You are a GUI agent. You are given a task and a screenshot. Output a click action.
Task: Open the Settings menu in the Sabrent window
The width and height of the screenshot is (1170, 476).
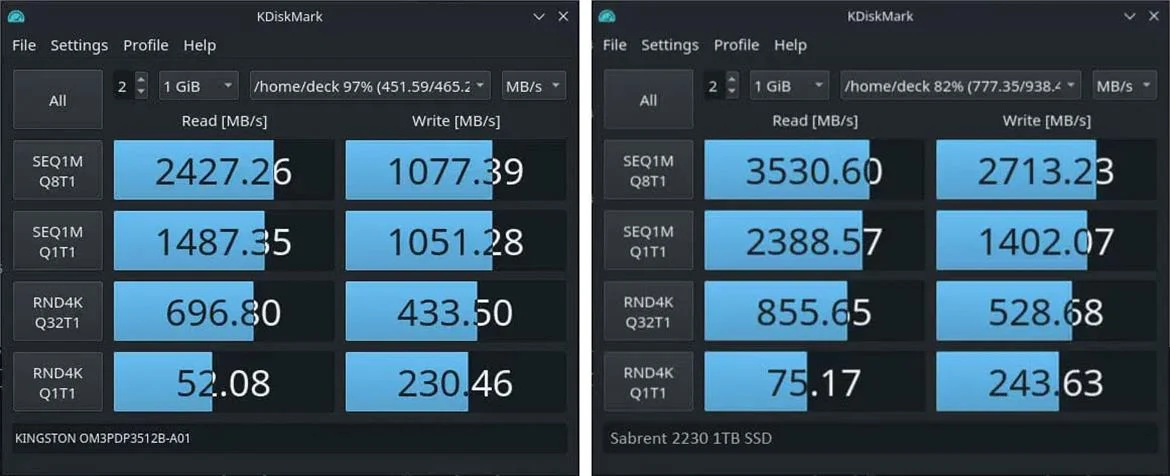click(x=669, y=45)
